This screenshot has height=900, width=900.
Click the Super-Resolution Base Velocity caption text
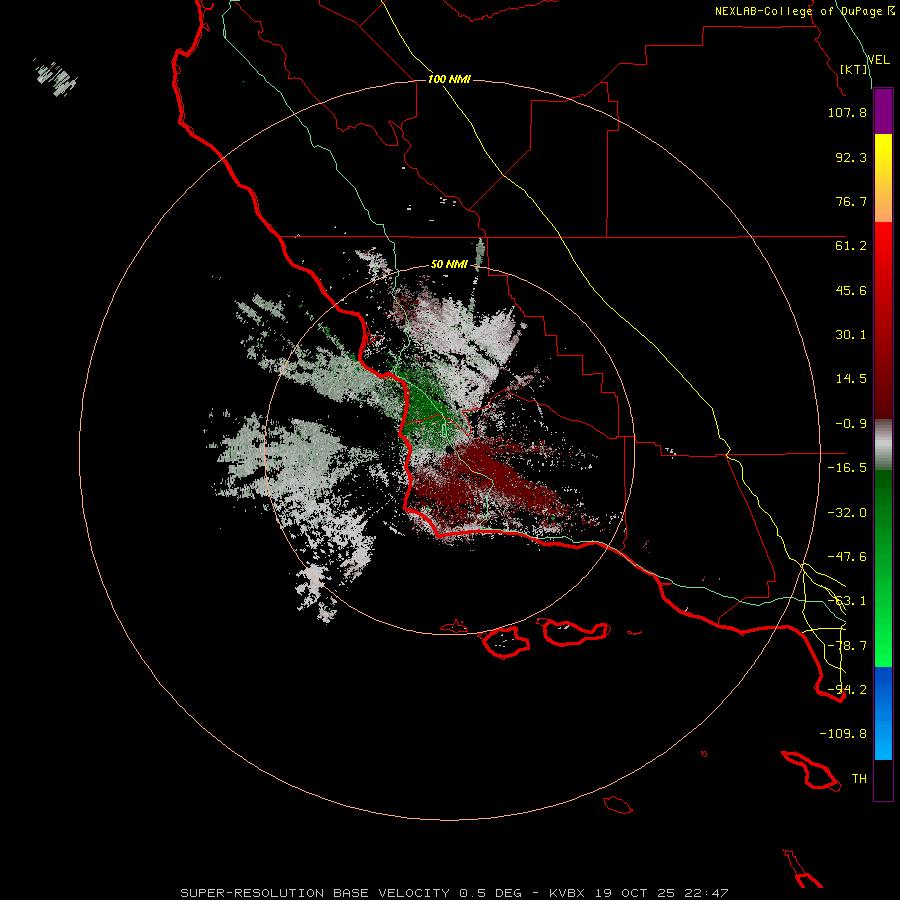click(x=454, y=893)
